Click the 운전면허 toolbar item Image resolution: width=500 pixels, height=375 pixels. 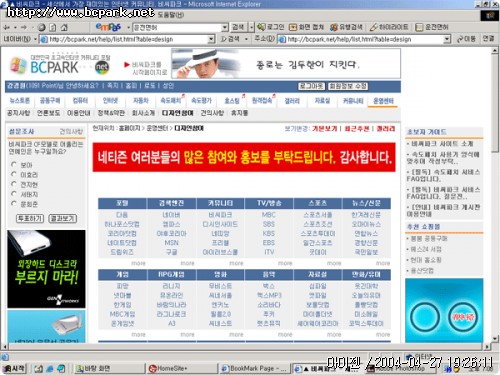point(432,27)
